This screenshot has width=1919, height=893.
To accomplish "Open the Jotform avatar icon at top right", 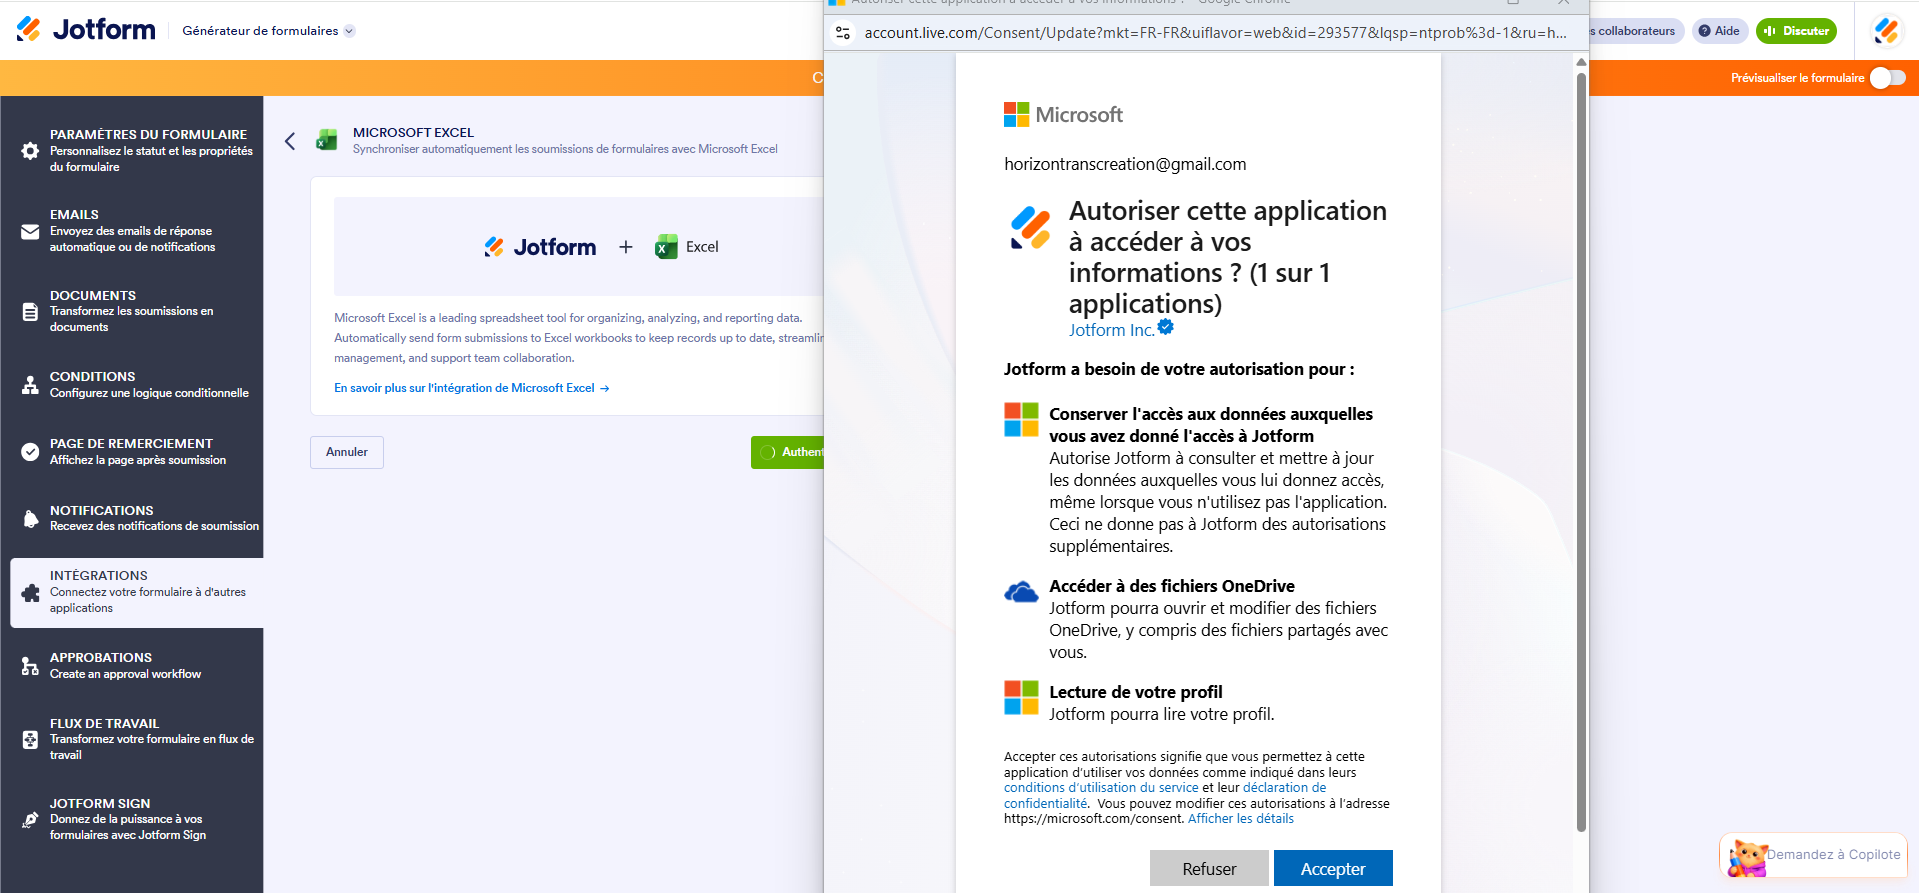I will [1887, 31].
